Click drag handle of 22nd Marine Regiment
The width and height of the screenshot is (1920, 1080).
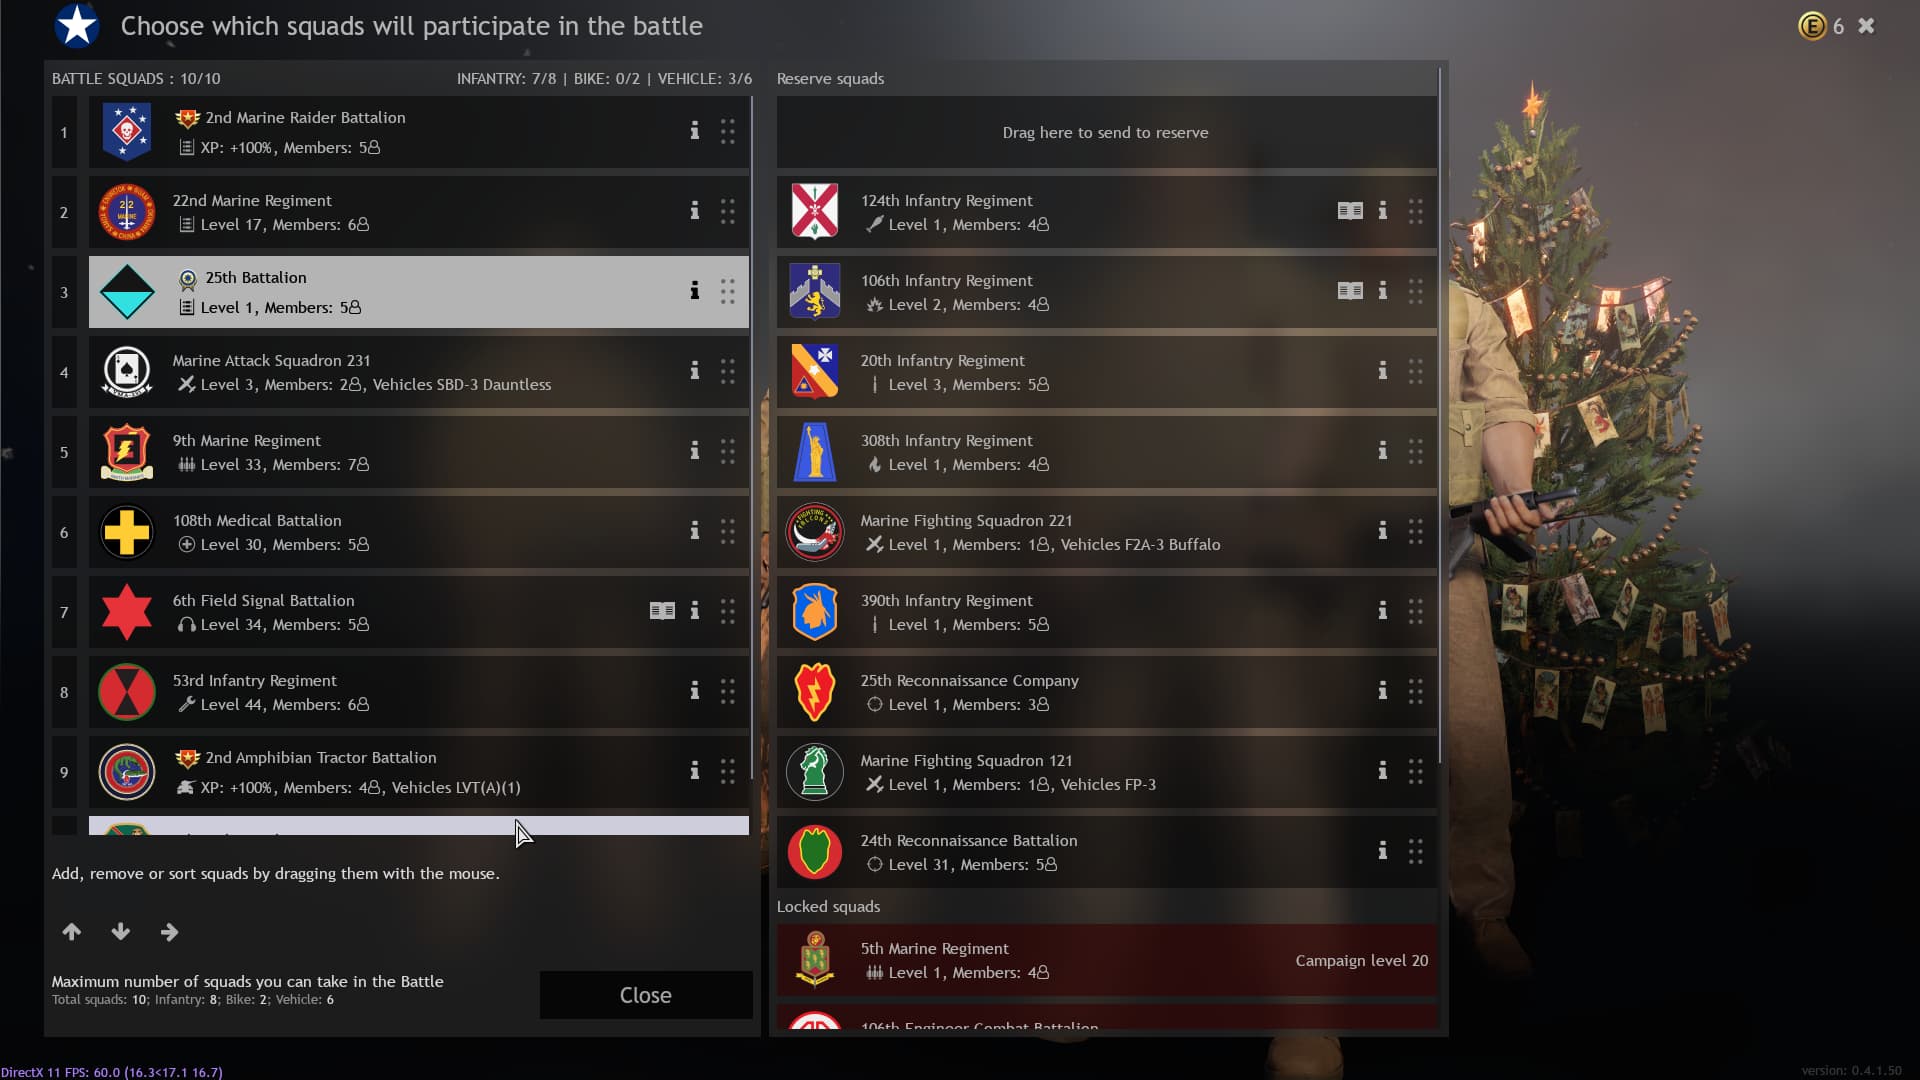[x=728, y=211]
